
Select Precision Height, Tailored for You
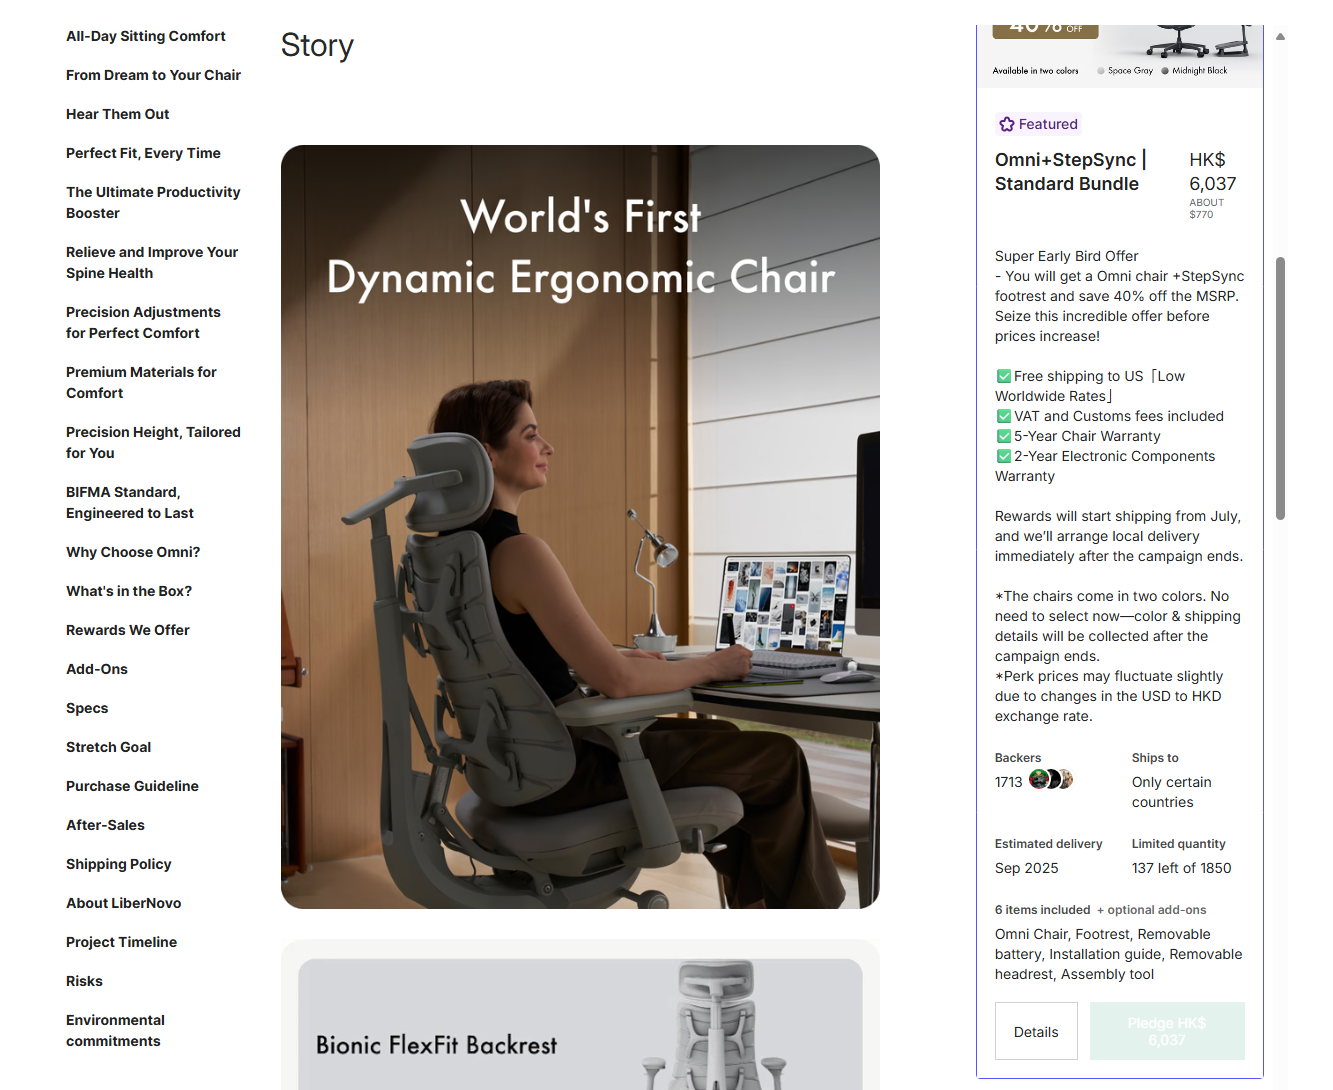point(153,442)
